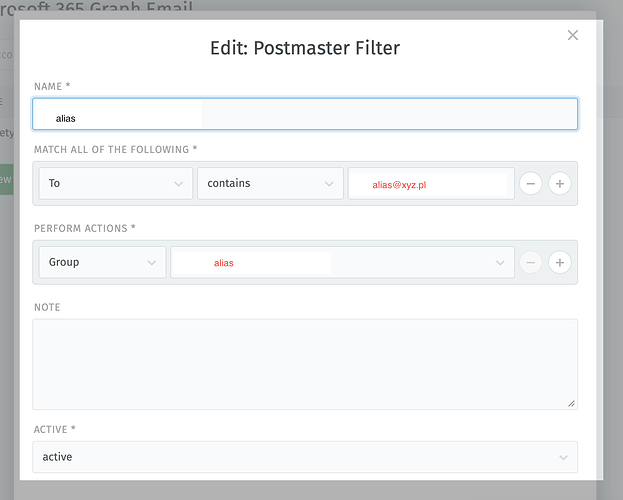Click inside the Note text area
Viewport: 623px width, 500px height.
[304, 363]
